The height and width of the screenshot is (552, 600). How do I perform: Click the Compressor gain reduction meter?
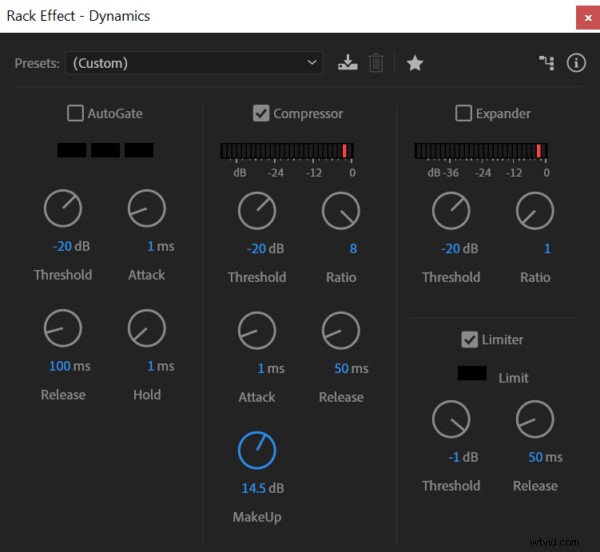286,151
